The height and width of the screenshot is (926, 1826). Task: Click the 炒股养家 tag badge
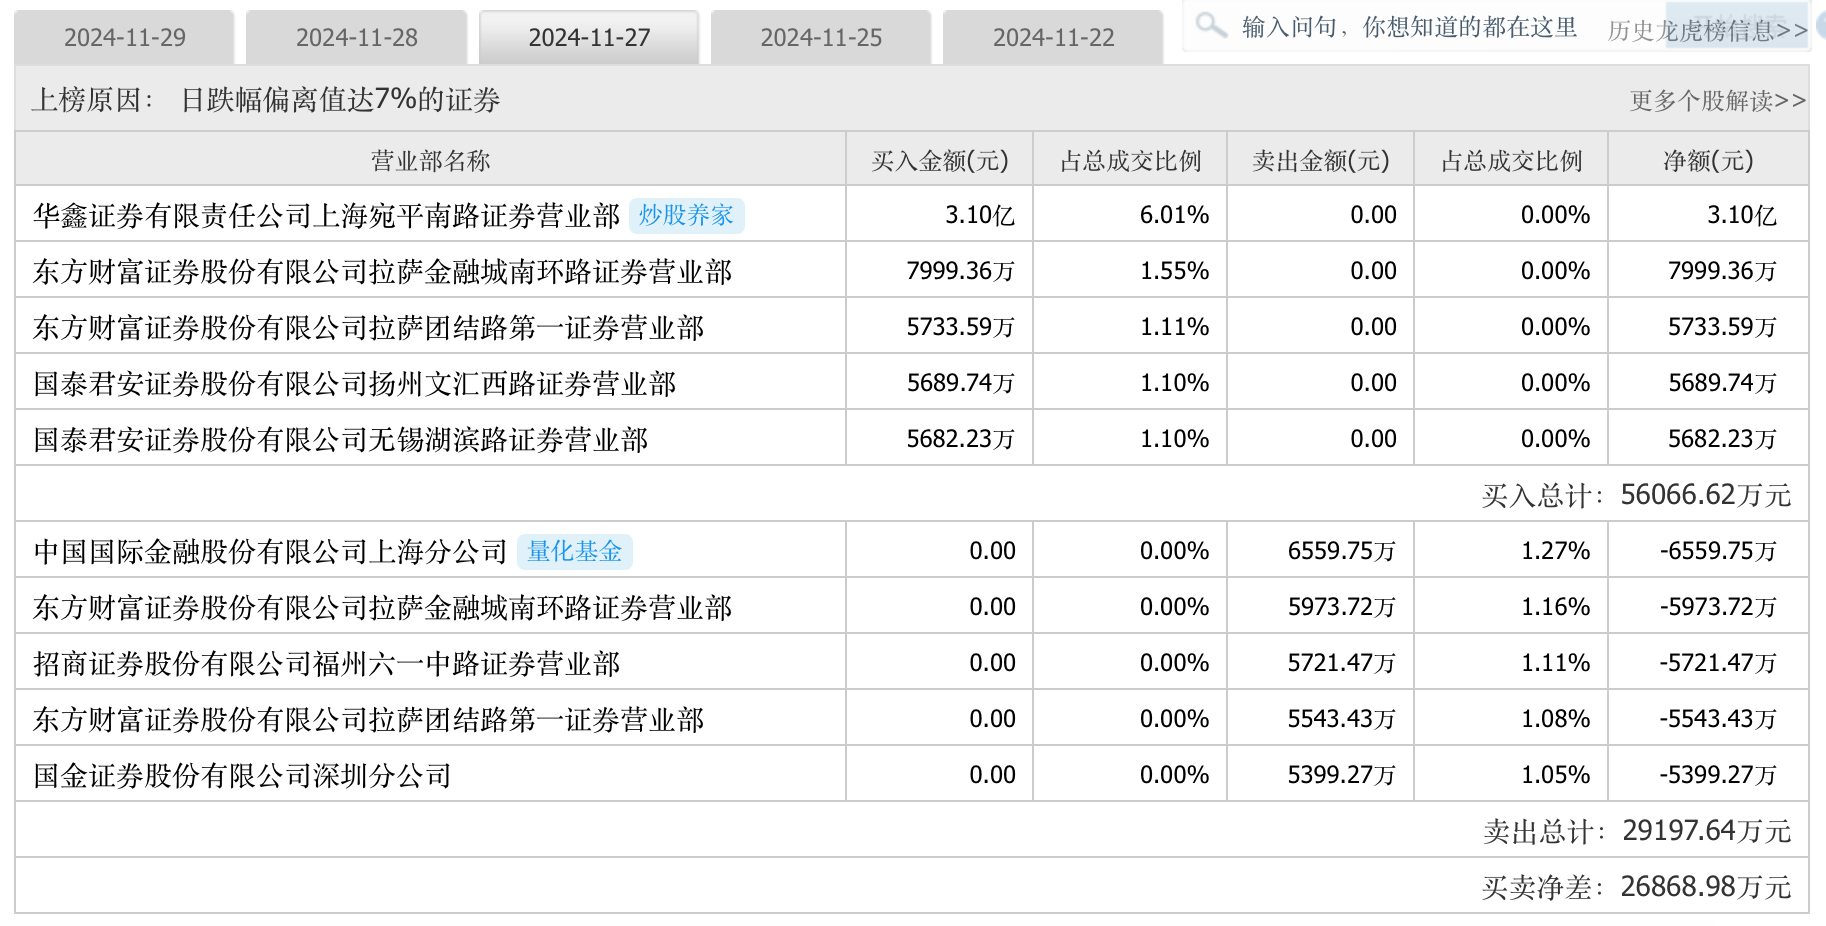686,215
